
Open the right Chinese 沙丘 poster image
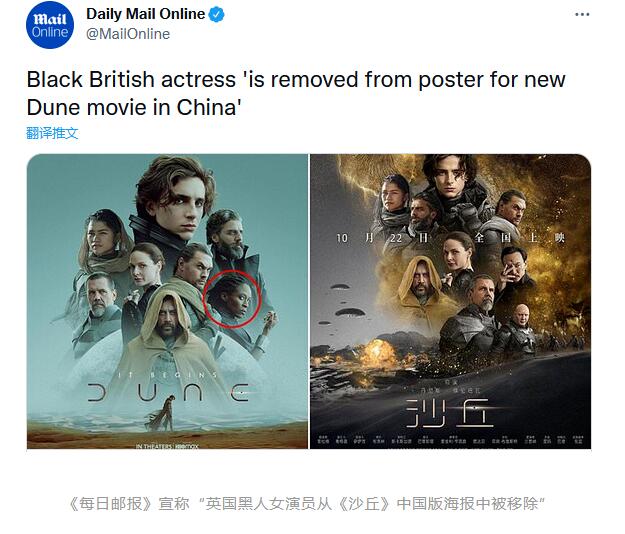[450, 301]
